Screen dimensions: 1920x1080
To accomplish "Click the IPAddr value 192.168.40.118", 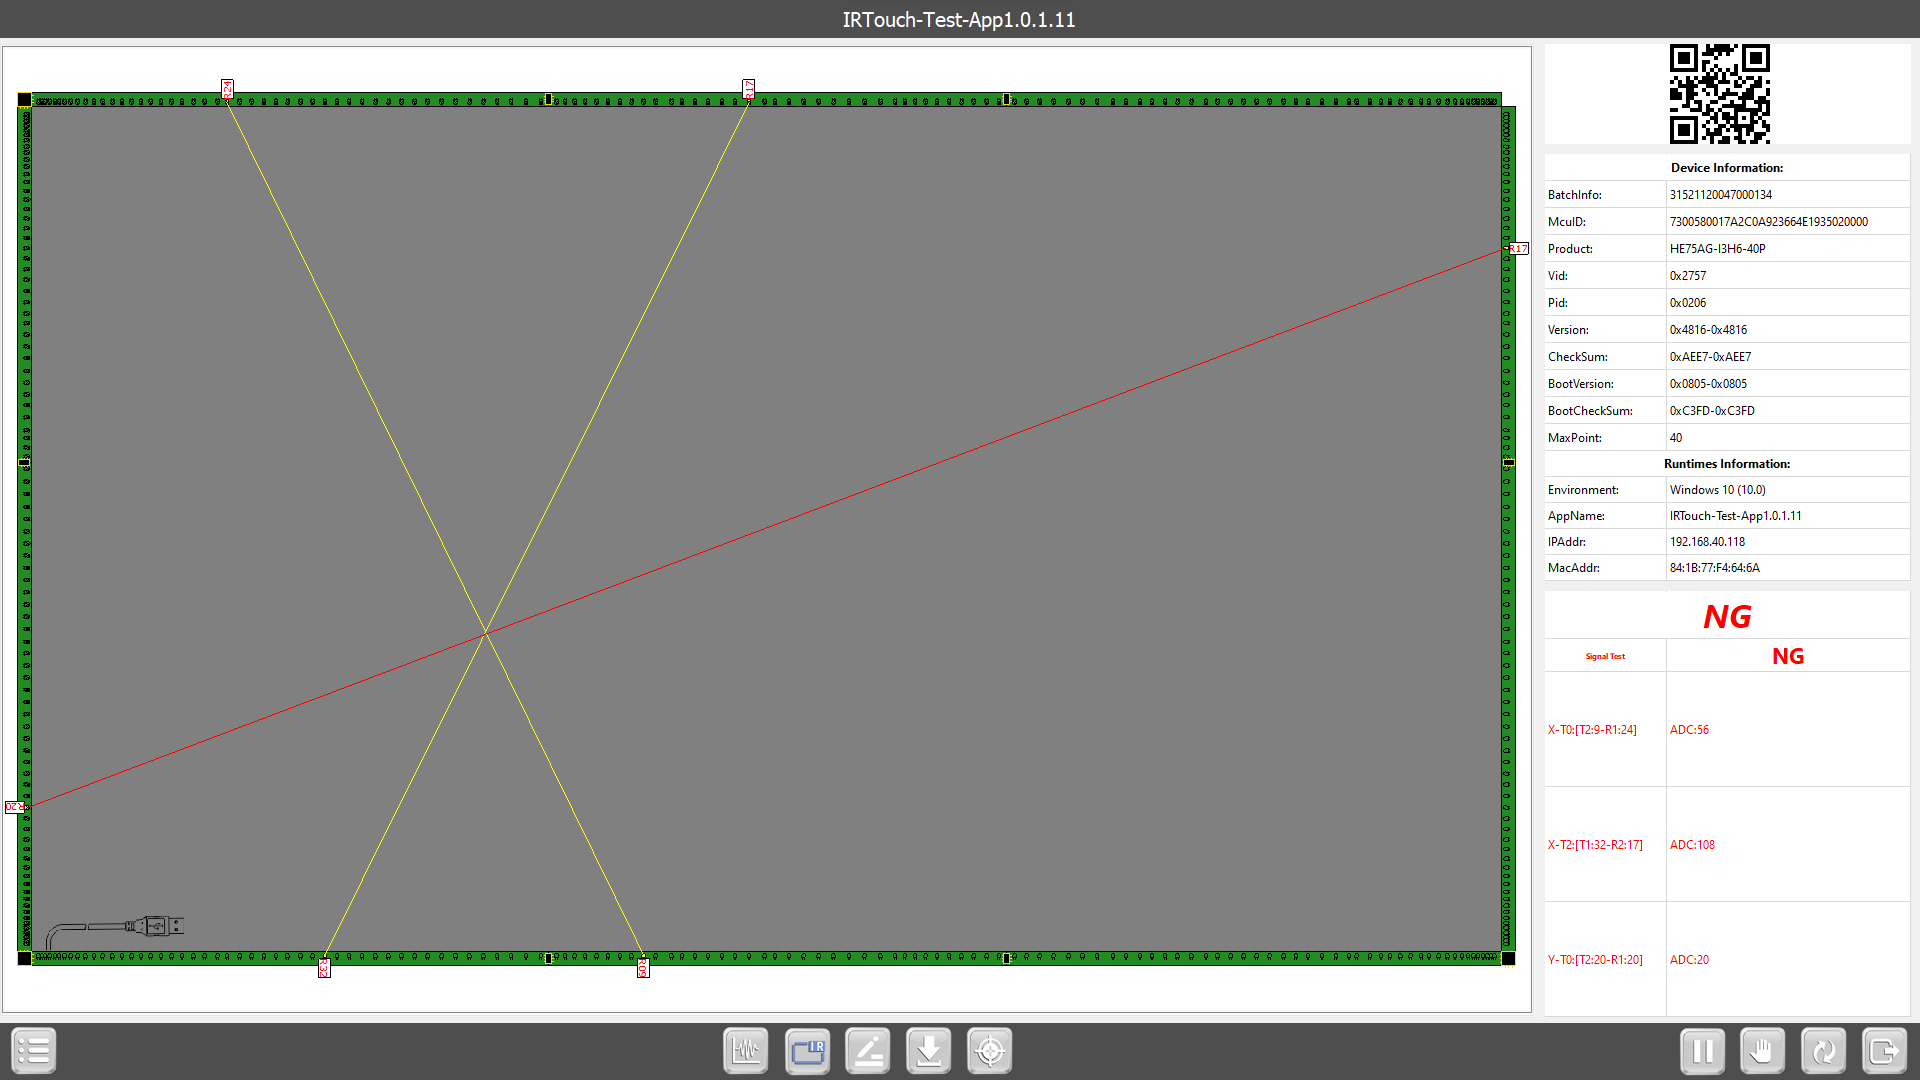I will point(1707,542).
